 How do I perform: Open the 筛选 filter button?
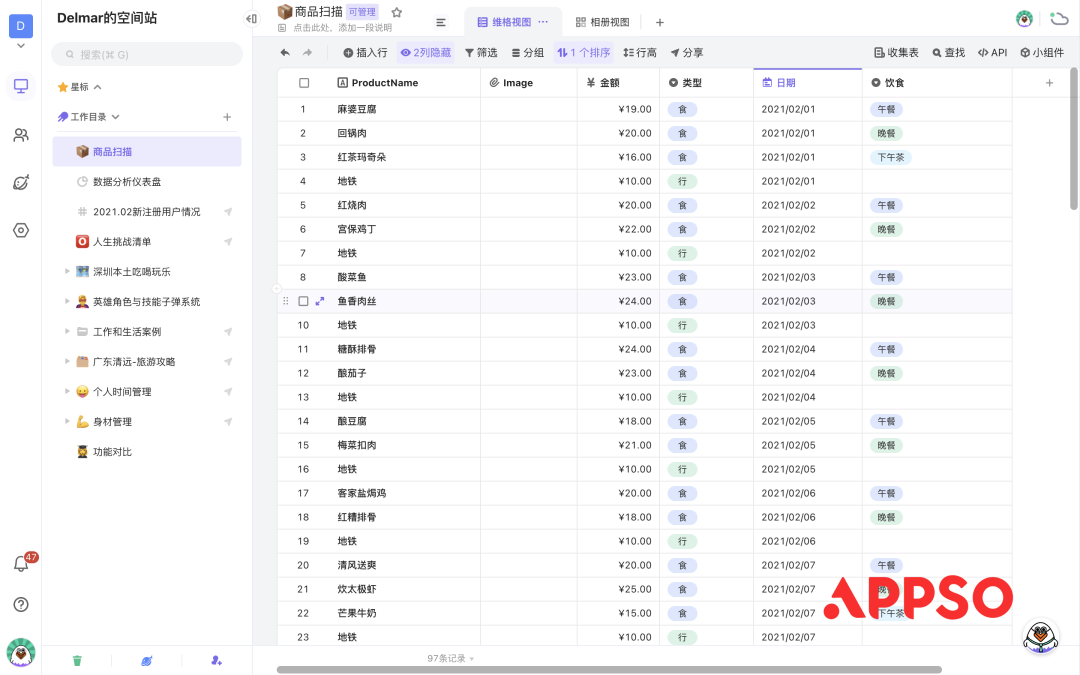481,52
